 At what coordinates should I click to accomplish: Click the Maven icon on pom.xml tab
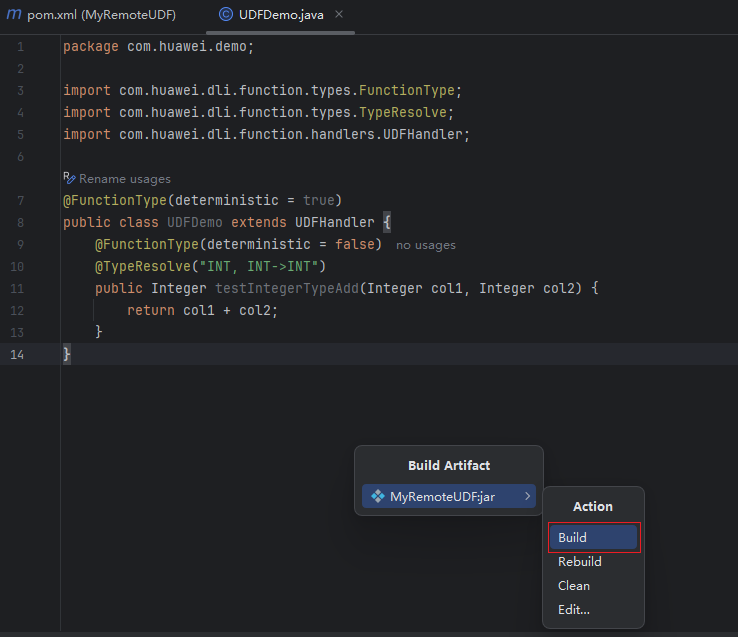coord(14,15)
